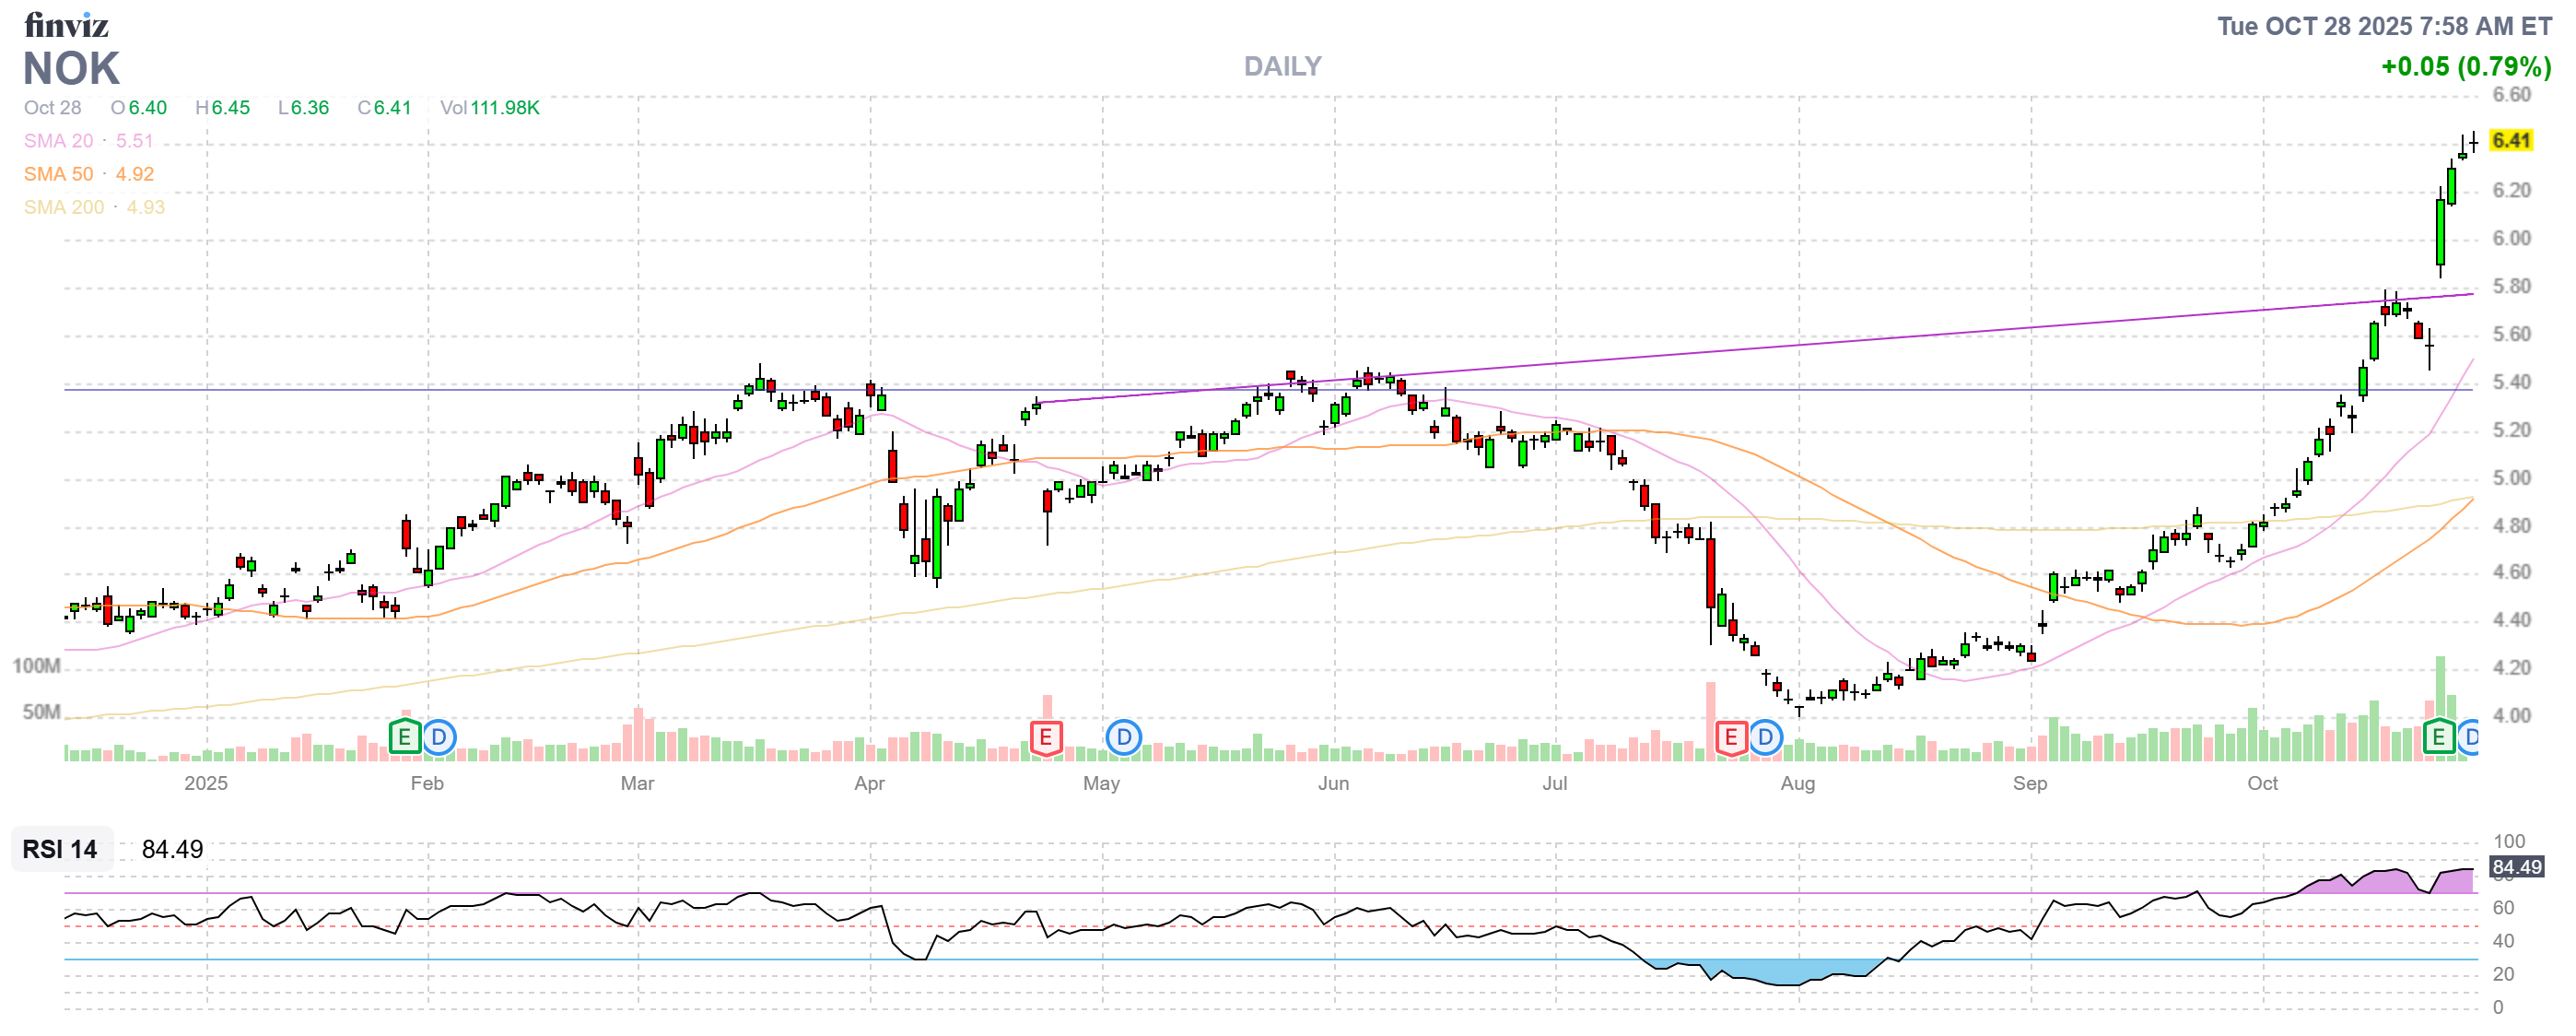Click the Aug label on the time axis
The image size is (2576, 1036).
(x=1797, y=783)
